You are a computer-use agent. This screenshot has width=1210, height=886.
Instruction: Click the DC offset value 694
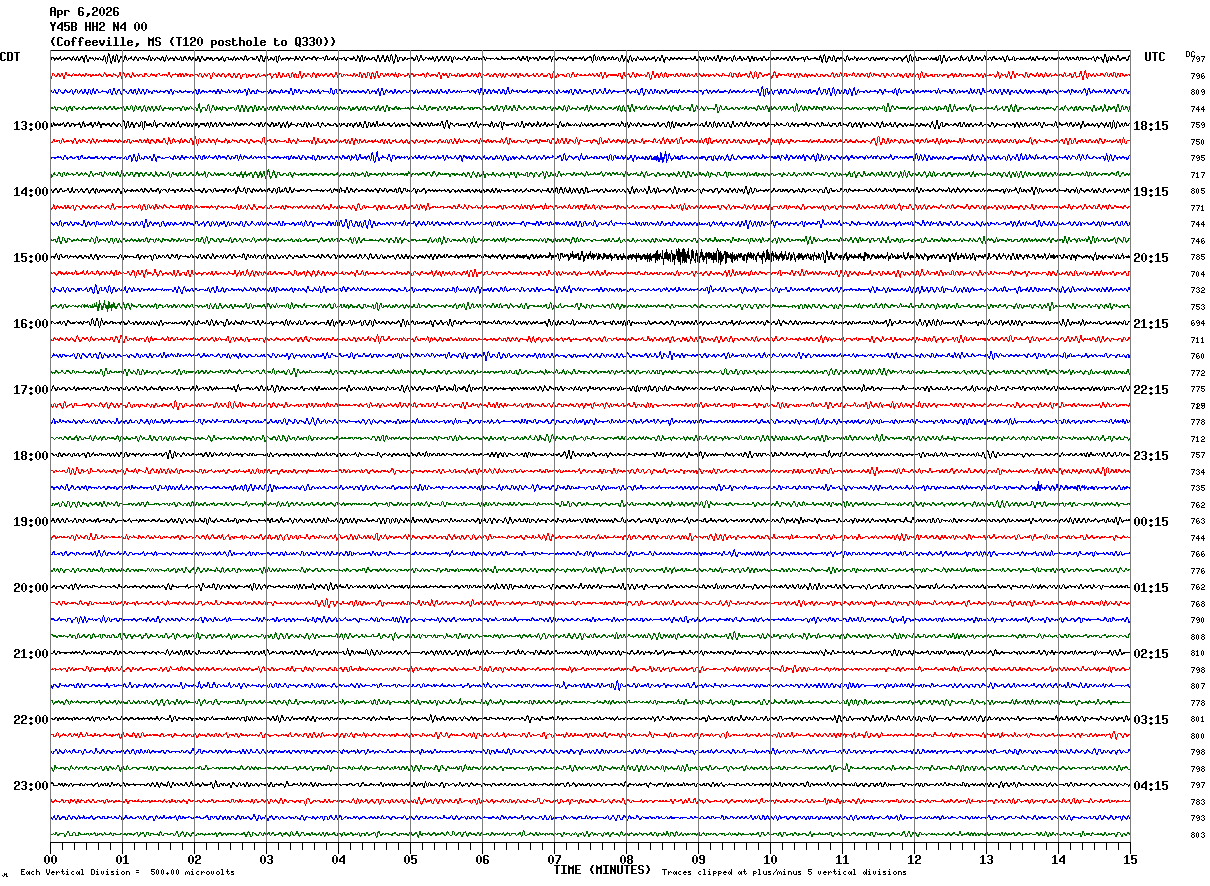coord(1197,323)
